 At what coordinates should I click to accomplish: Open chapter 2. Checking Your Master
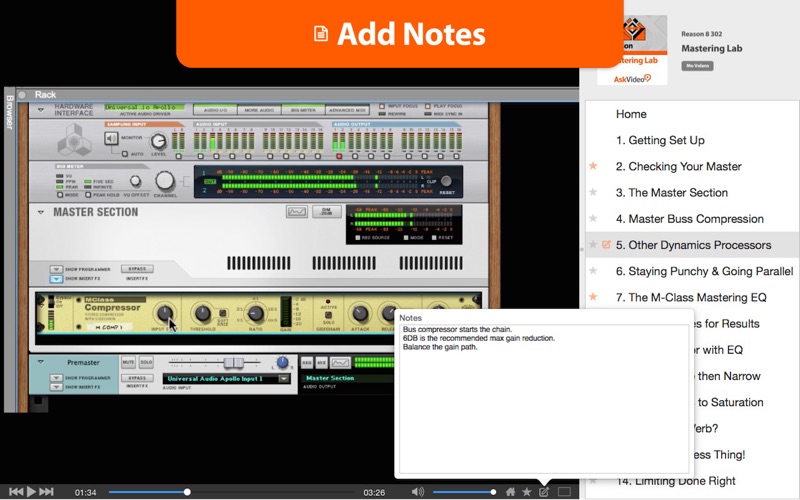(x=679, y=166)
